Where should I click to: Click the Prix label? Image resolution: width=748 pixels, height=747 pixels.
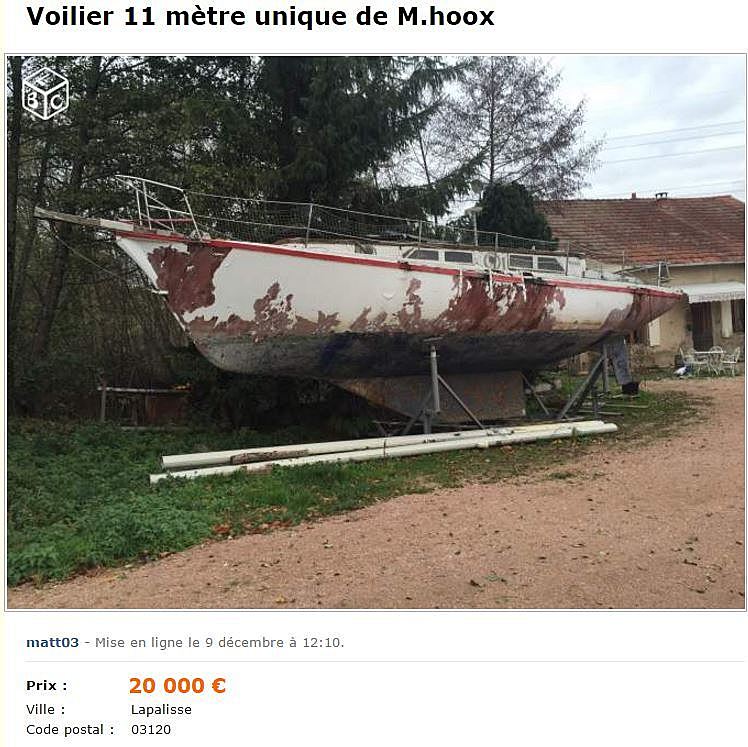click(x=47, y=685)
